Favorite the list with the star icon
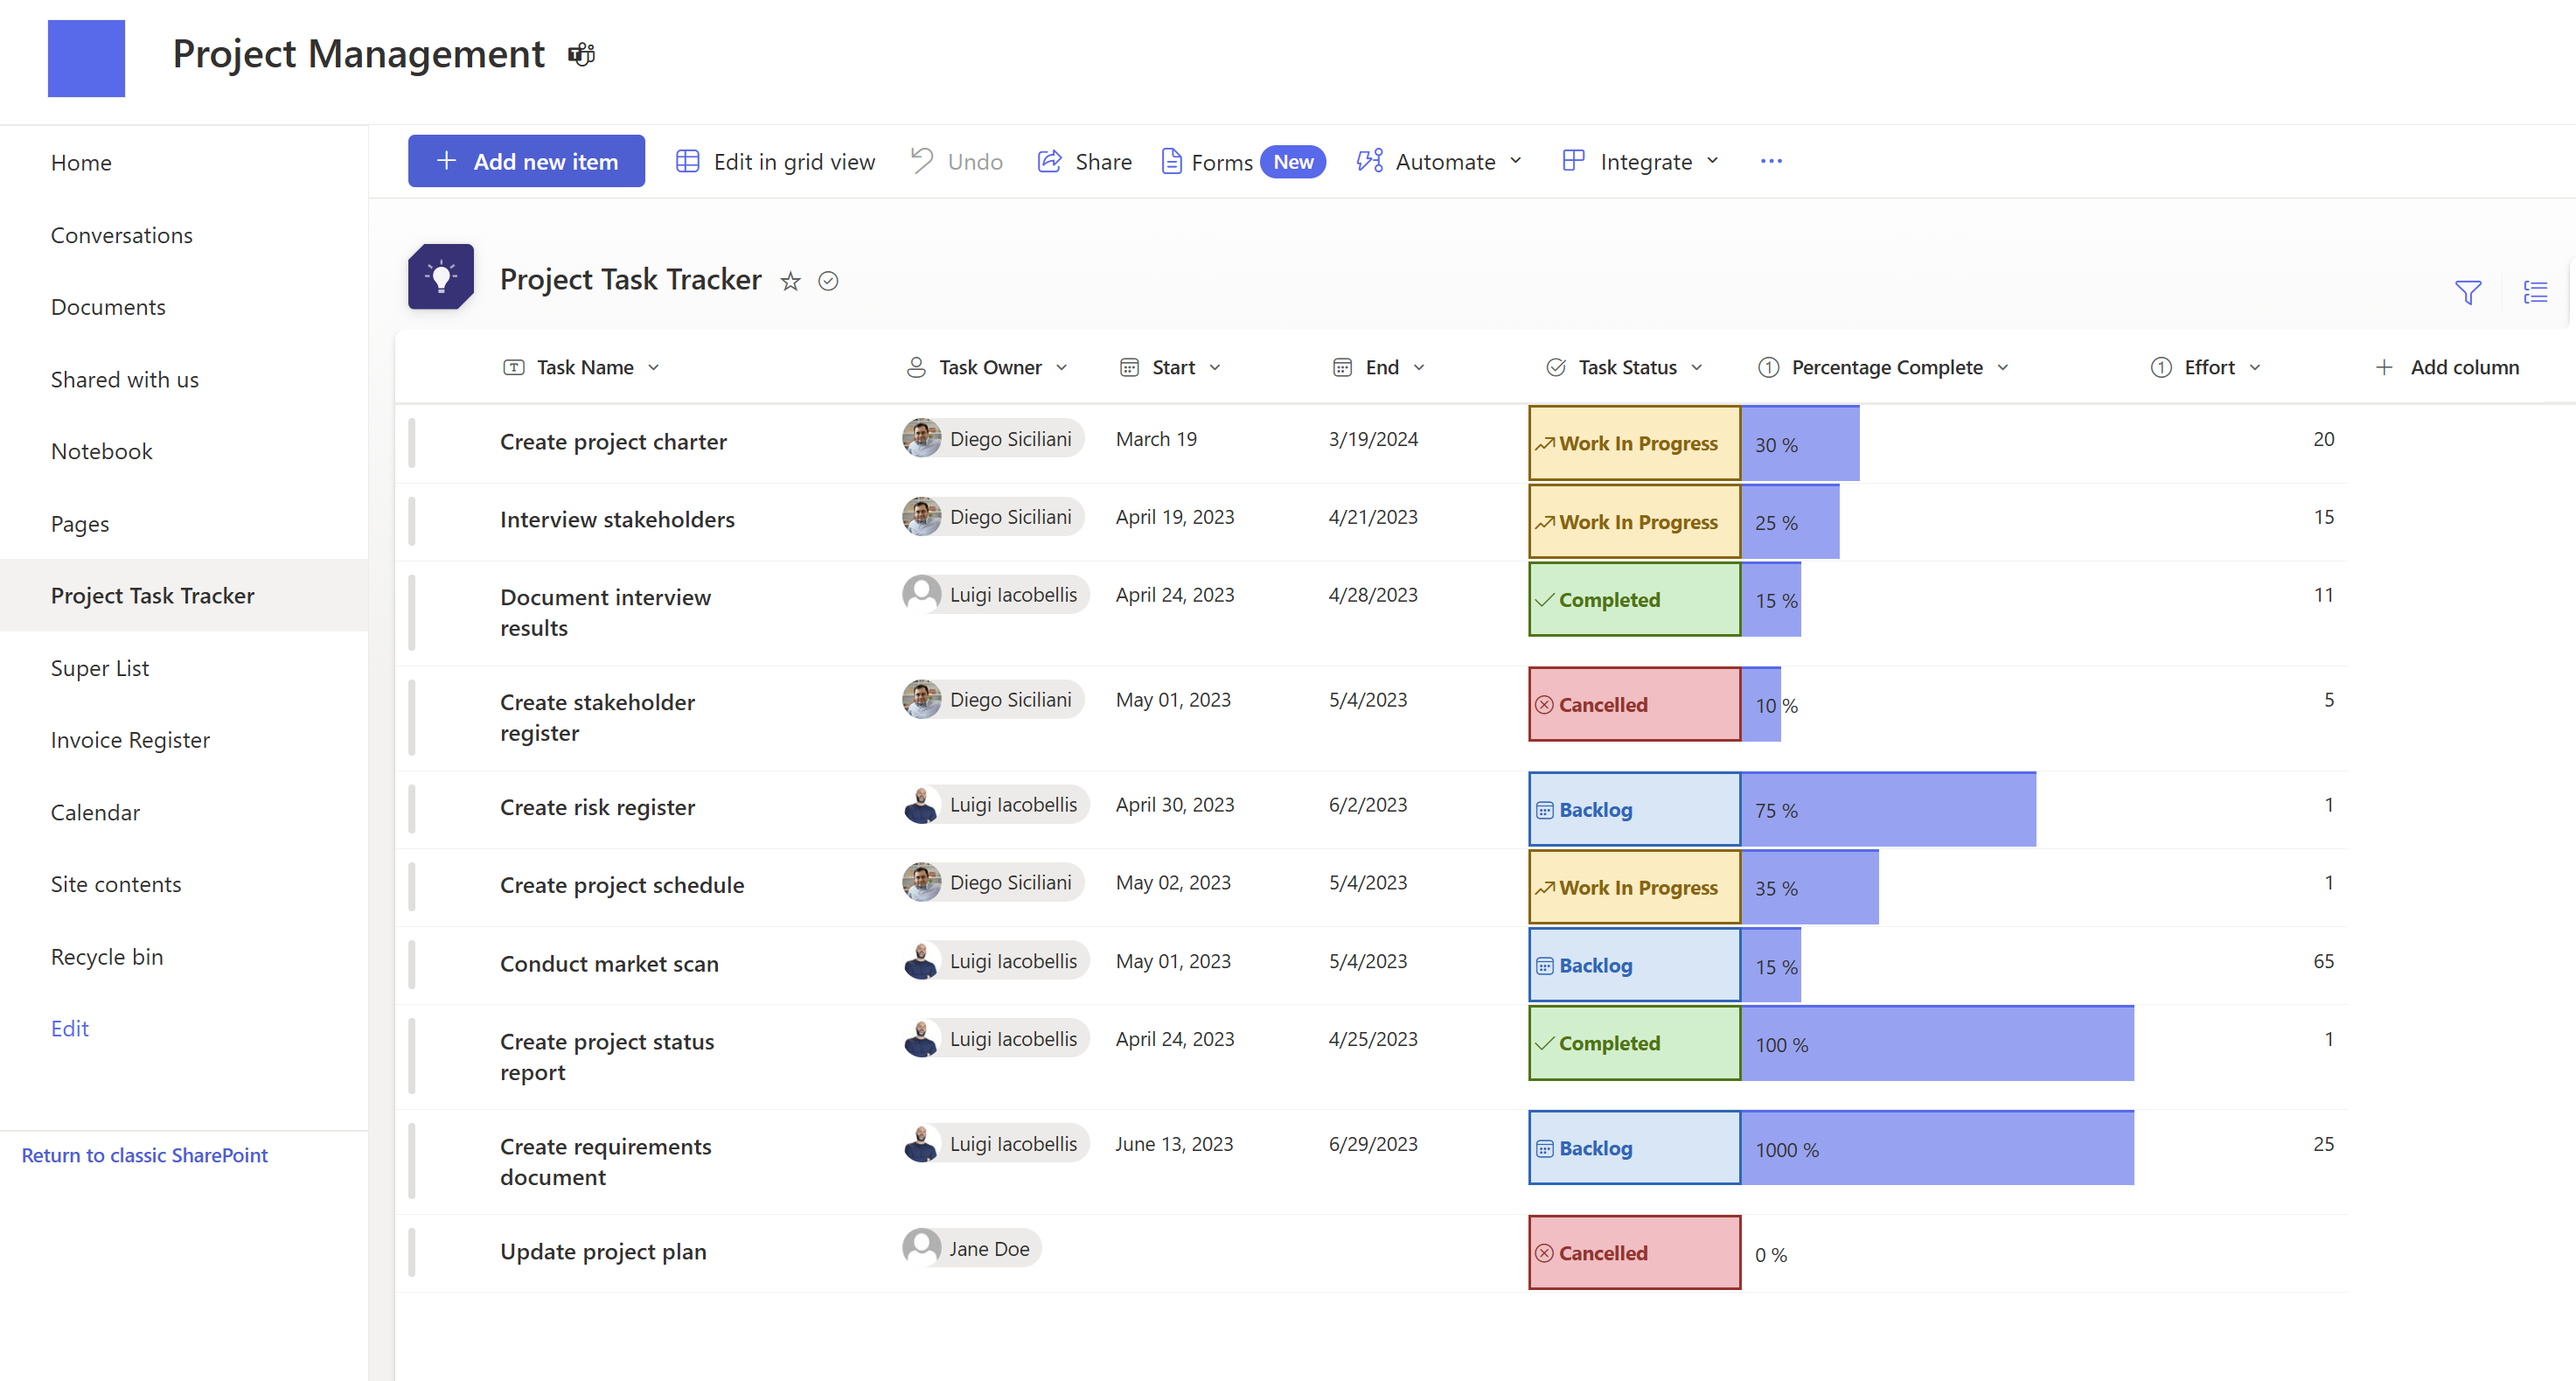This screenshot has width=2576, height=1381. coord(791,281)
